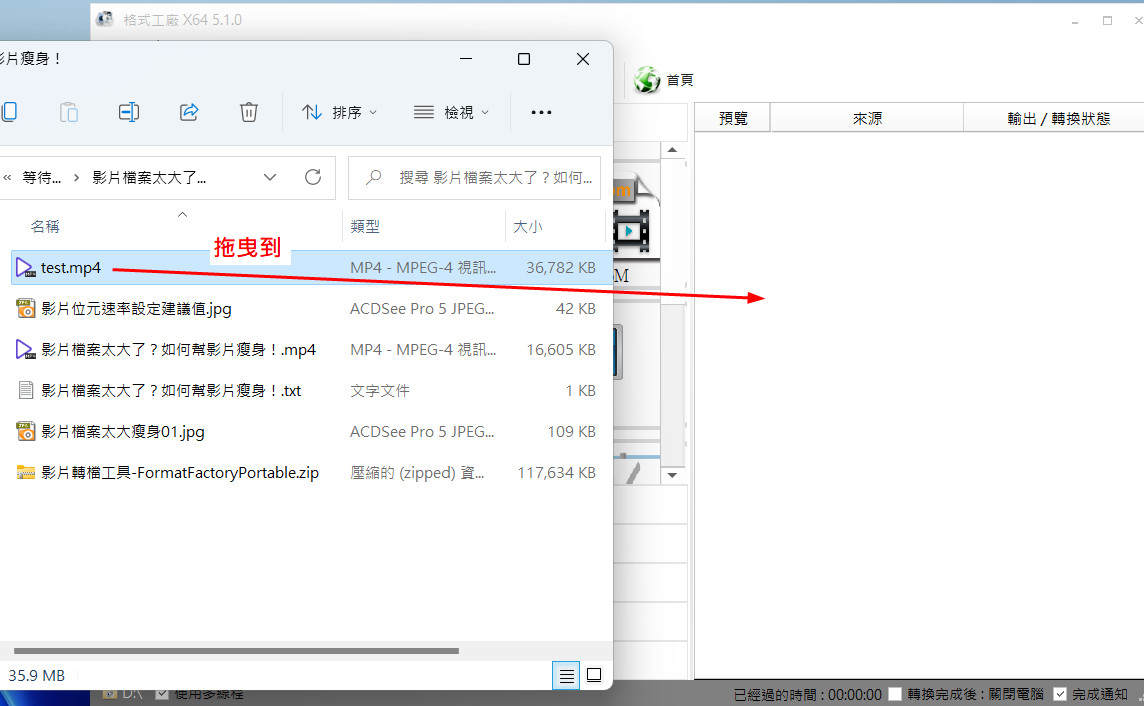
Task: Click the Format Factory 首頁 globe icon
Action: click(647, 80)
